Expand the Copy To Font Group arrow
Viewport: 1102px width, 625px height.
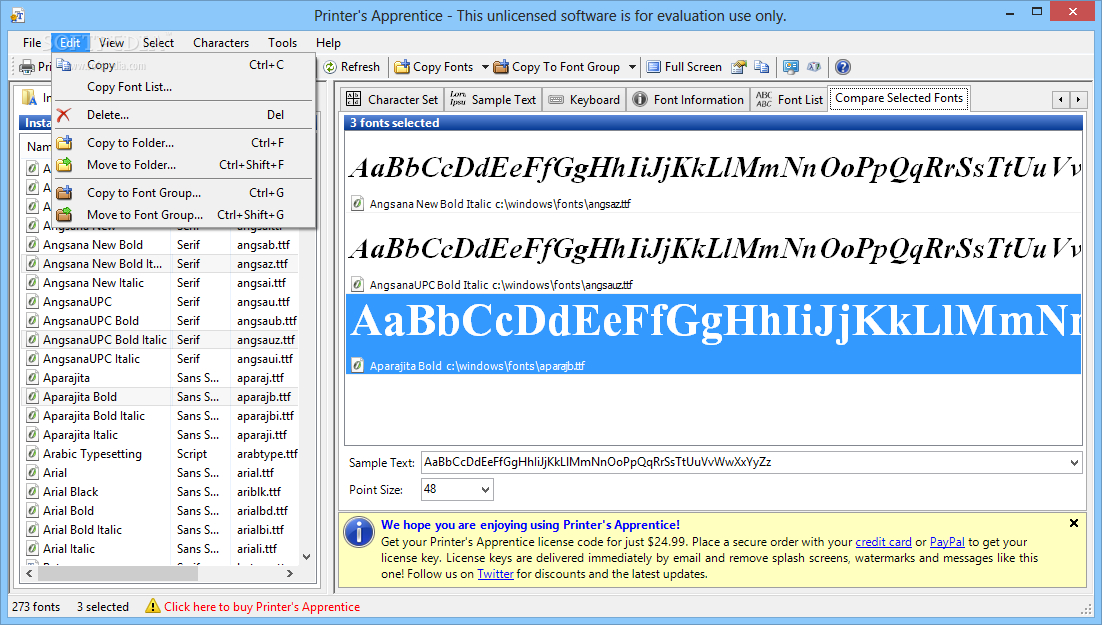click(632, 67)
